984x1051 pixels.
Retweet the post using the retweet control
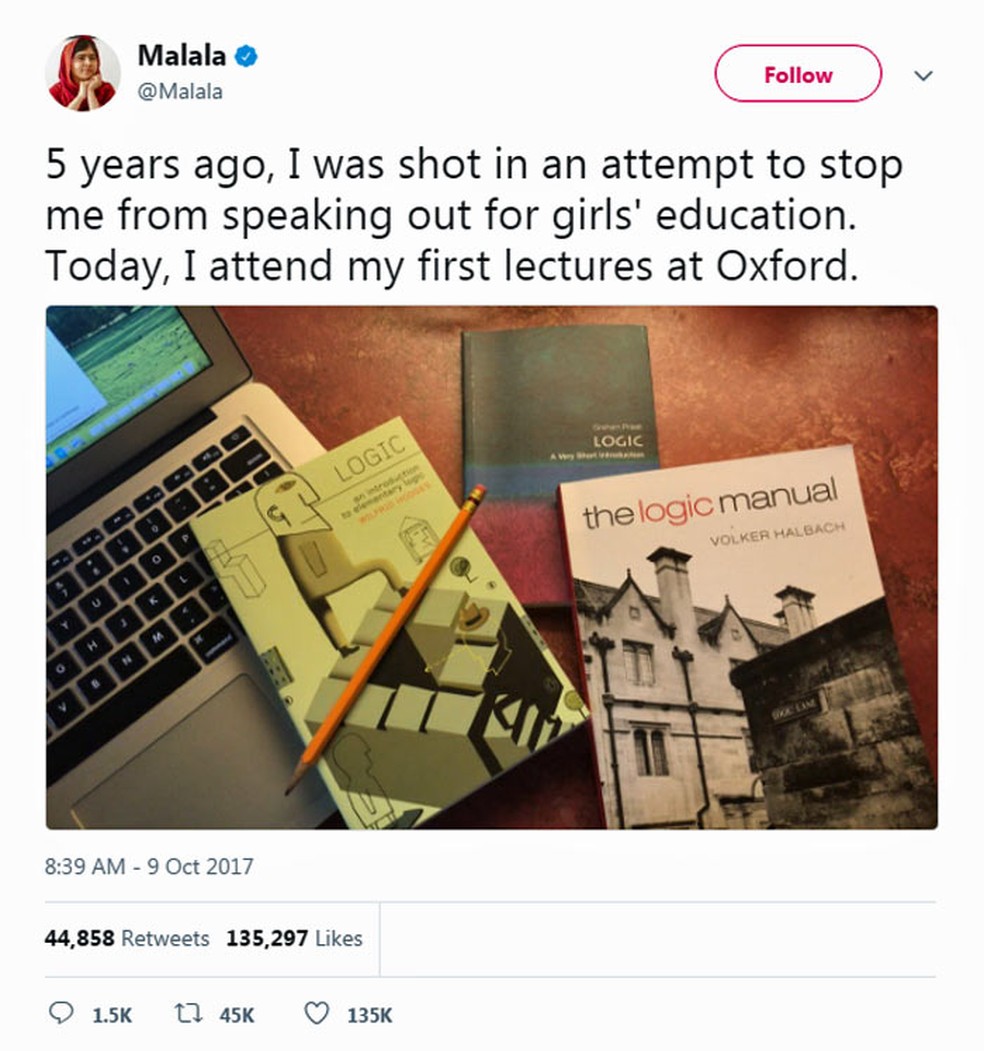tap(186, 1014)
